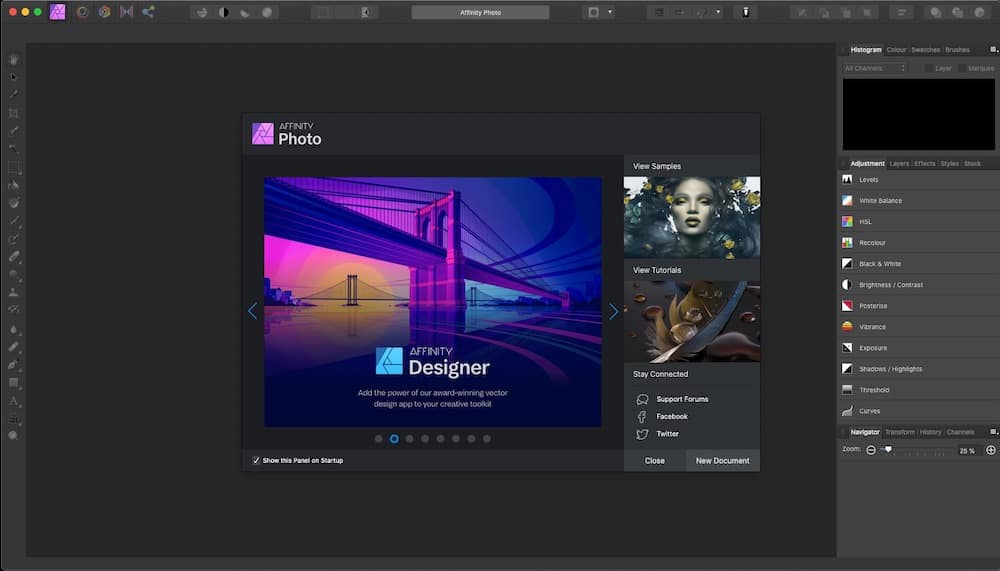Click the Navigator zoom slider handle
Image resolution: width=1000 pixels, height=571 pixels.
pos(888,450)
